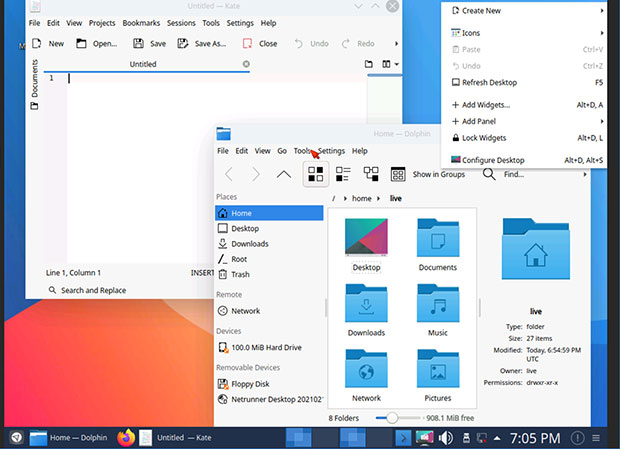
Task: Expand Kate toolbar overflow arrow
Action: 396,43
